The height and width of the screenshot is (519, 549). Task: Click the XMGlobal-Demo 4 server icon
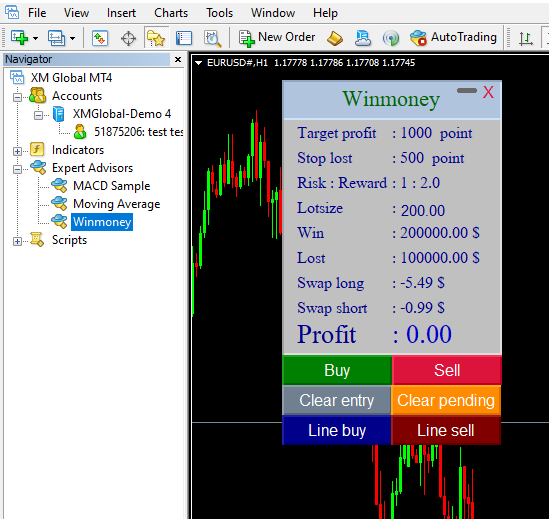click(59, 114)
